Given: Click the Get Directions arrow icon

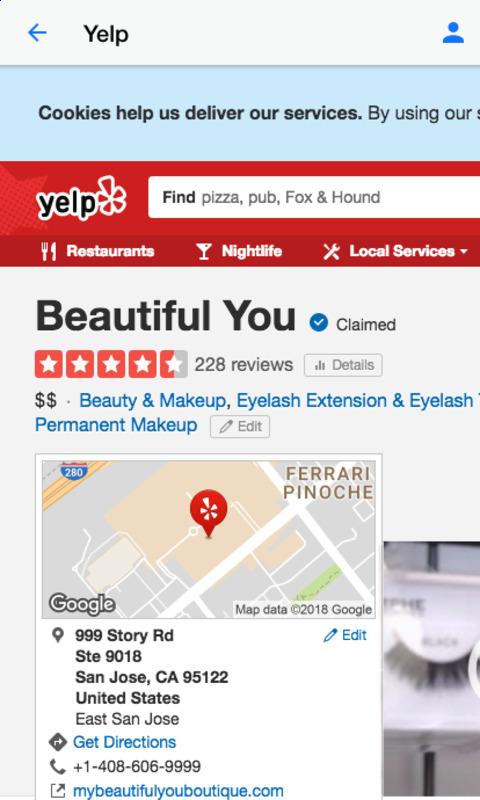Looking at the screenshot, I should [58, 742].
